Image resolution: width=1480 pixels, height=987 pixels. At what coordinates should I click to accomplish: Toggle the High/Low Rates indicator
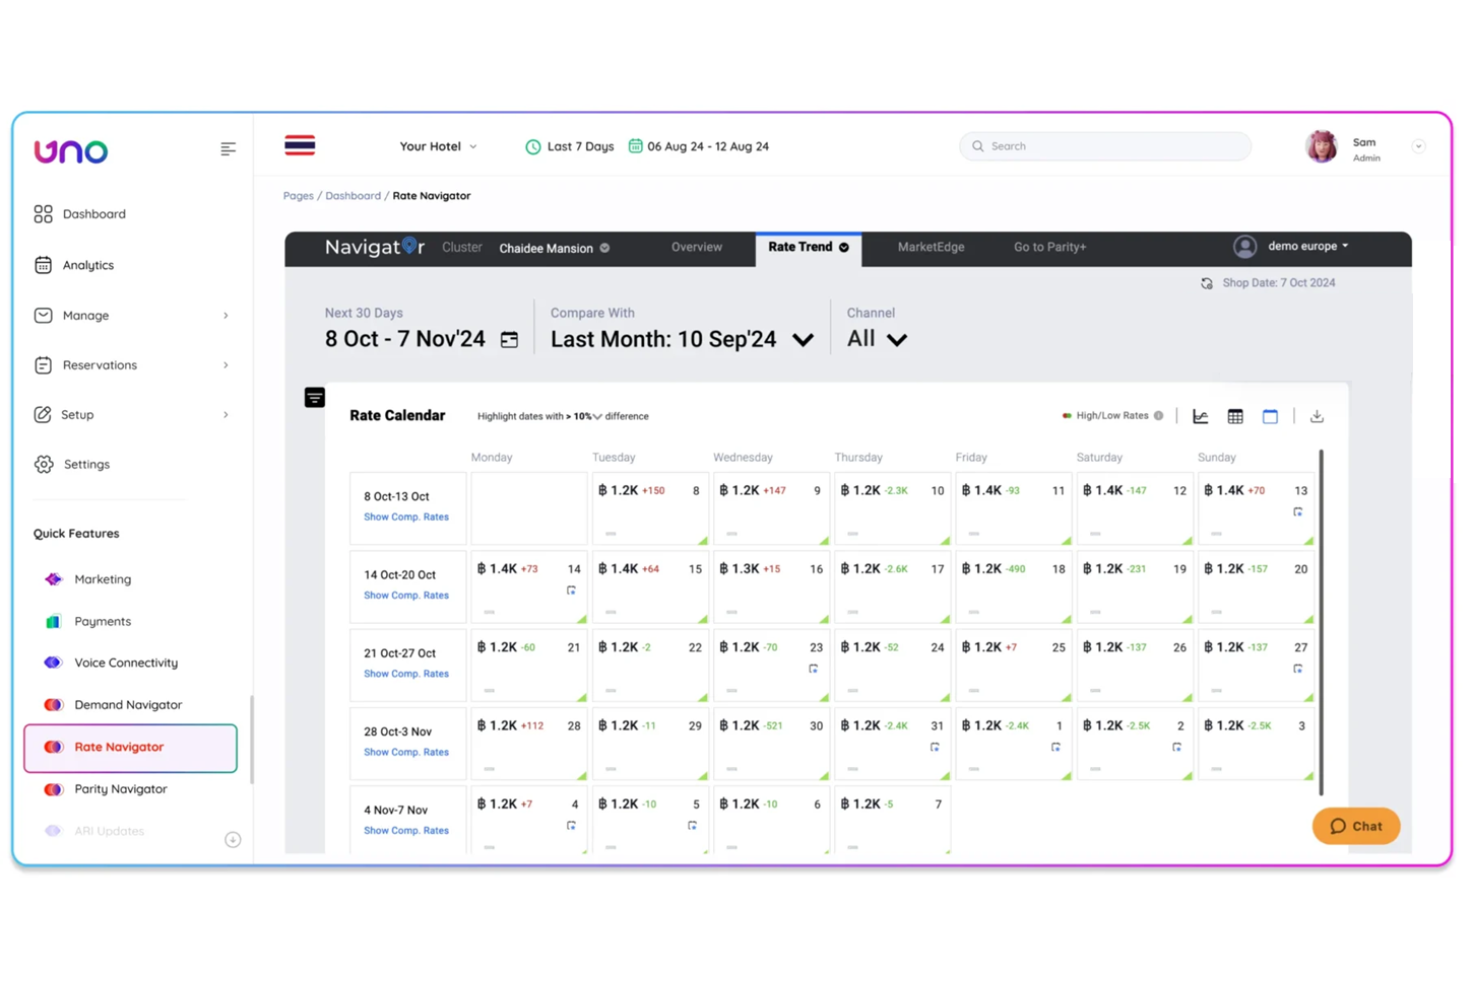(1066, 415)
